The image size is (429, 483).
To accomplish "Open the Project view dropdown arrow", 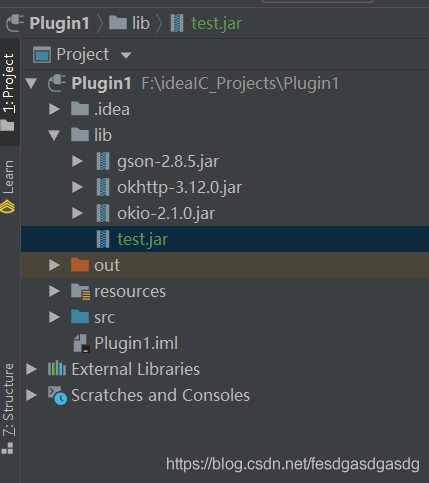I will pos(126,55).
